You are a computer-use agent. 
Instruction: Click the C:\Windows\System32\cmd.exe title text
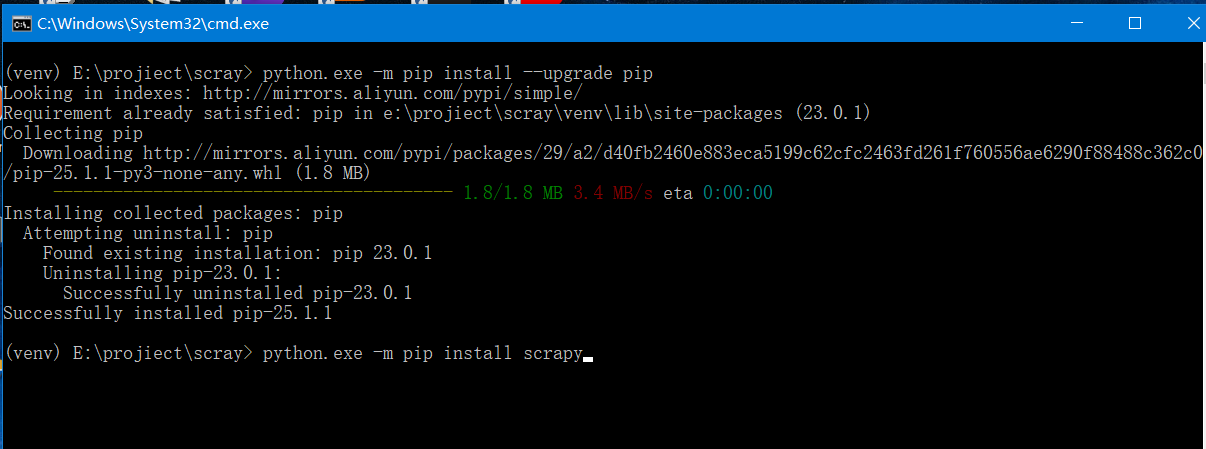(153, 24)
